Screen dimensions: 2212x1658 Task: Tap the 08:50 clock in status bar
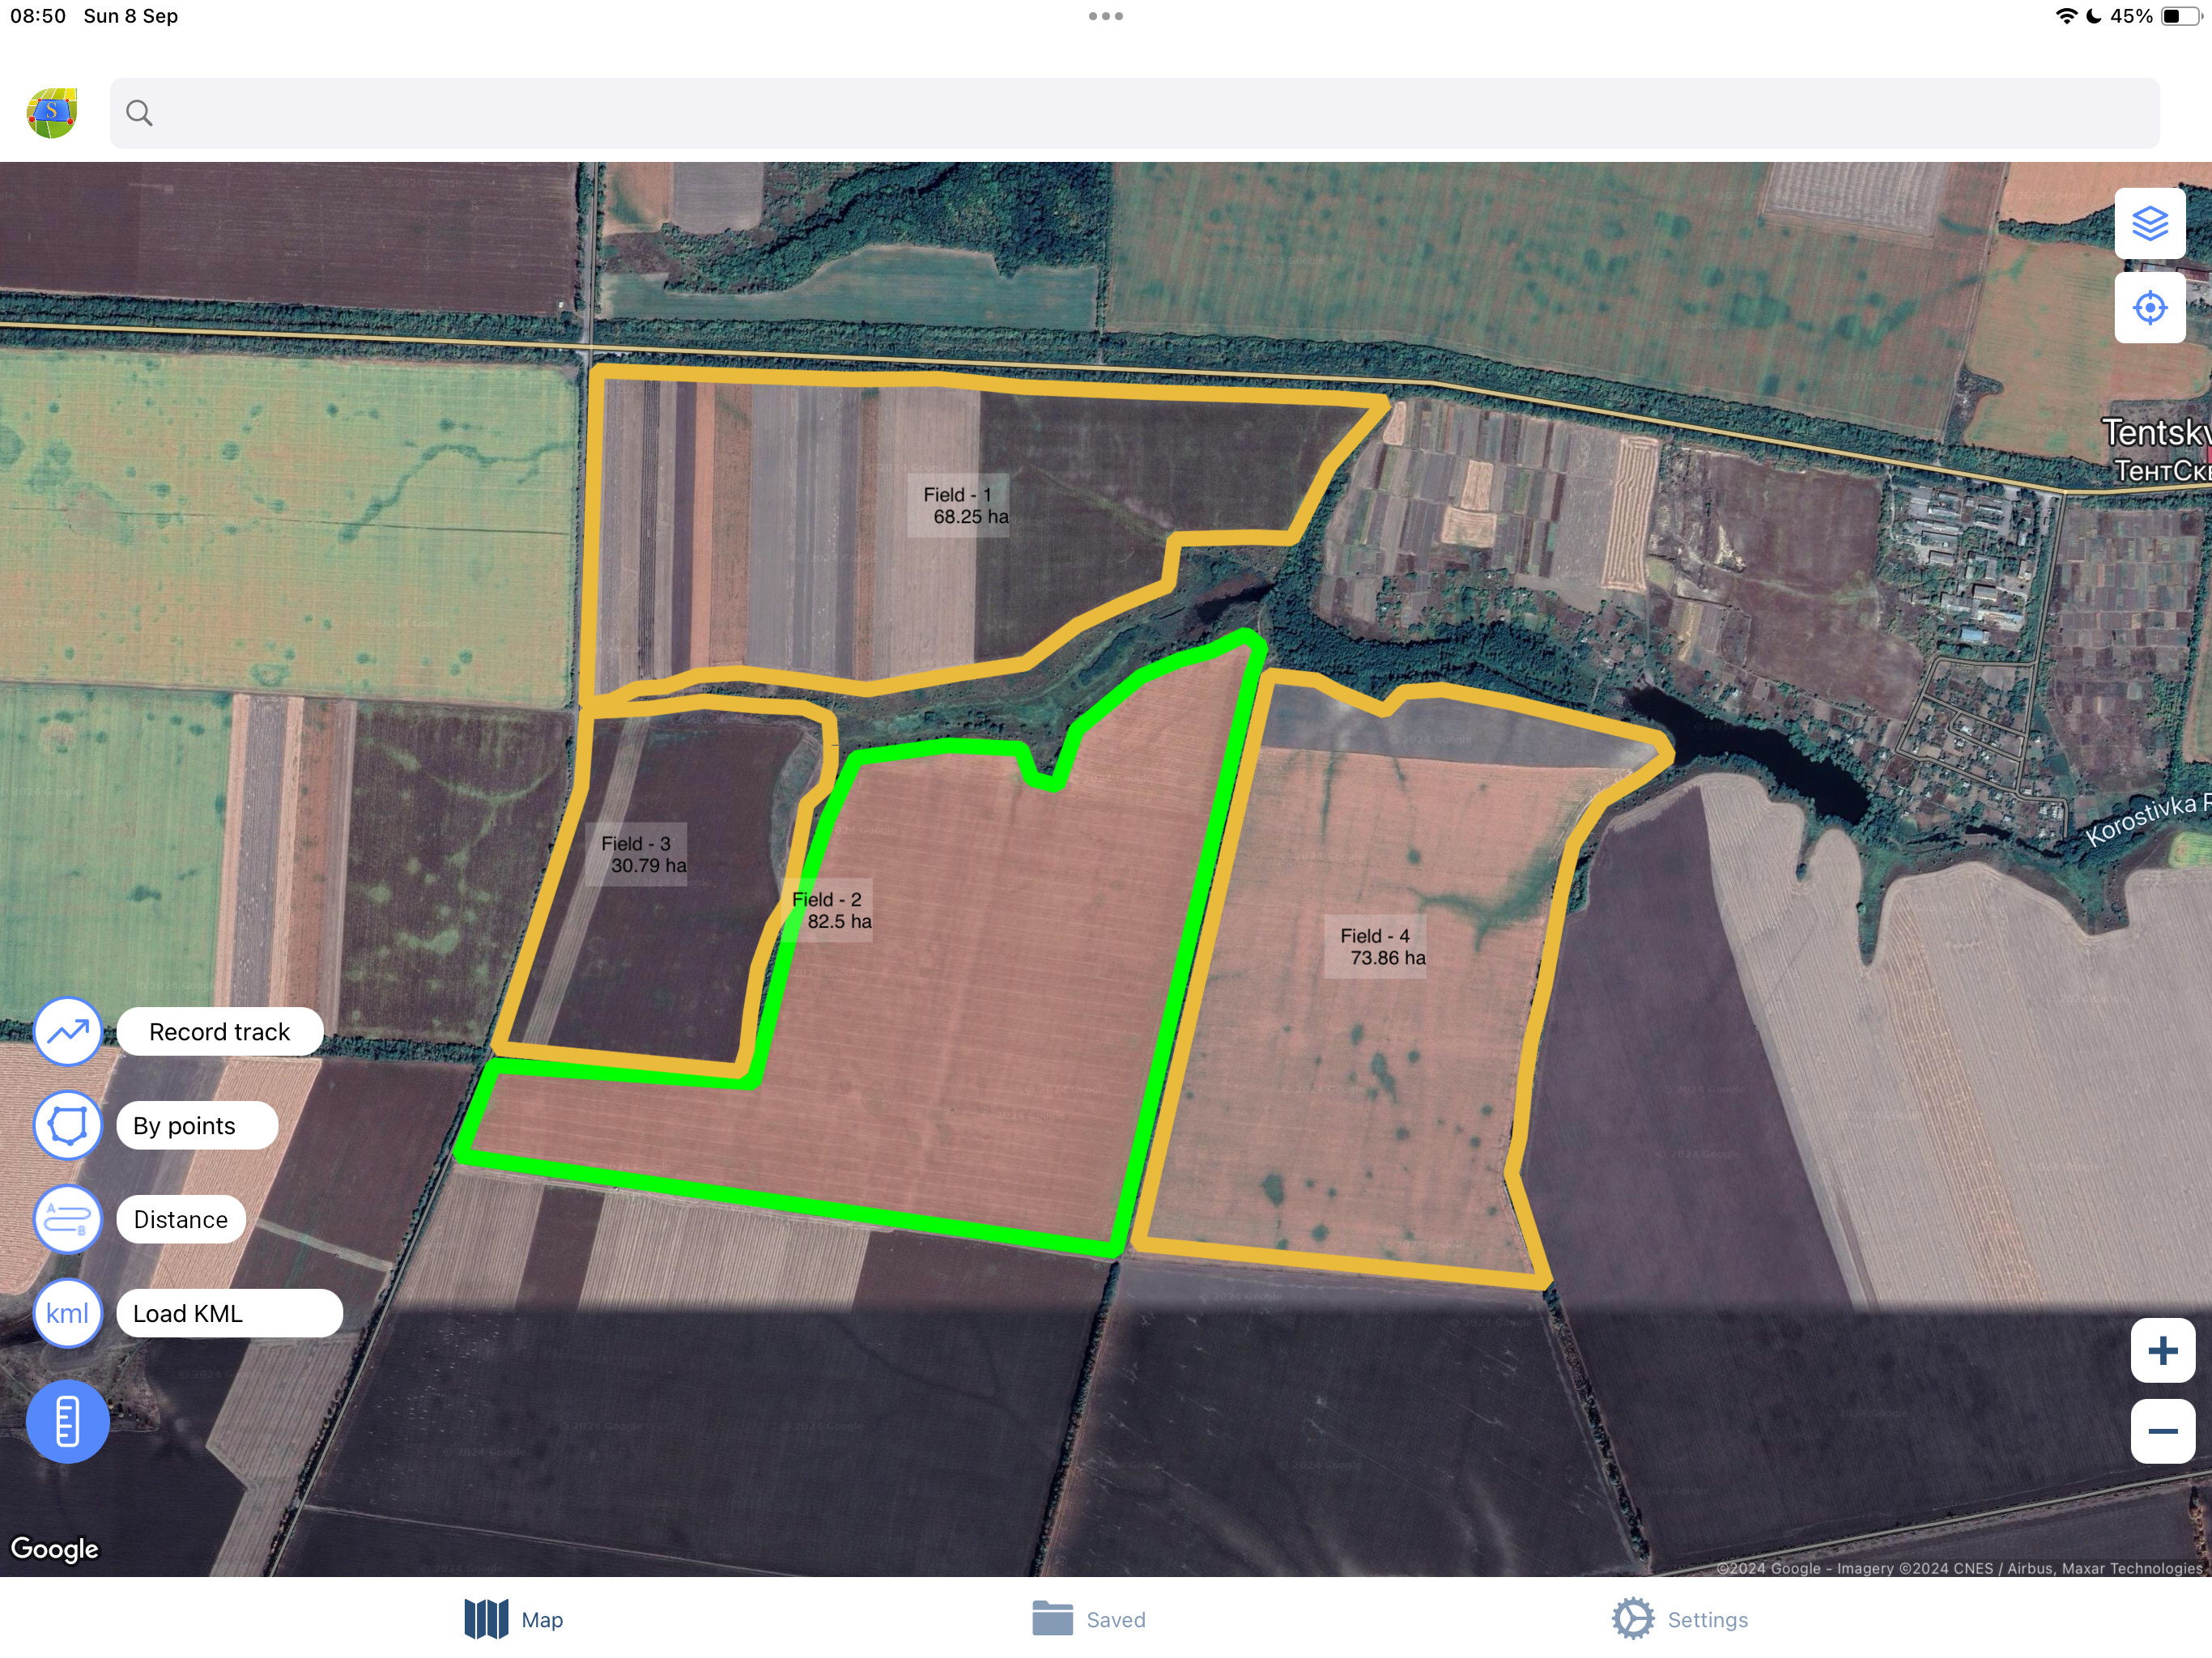tap(38, 16)
